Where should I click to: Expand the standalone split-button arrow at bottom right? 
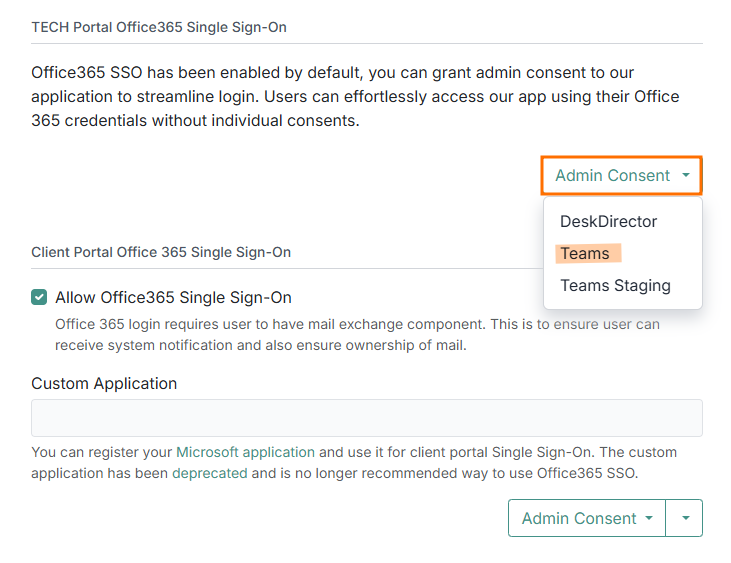coord(685,519)
